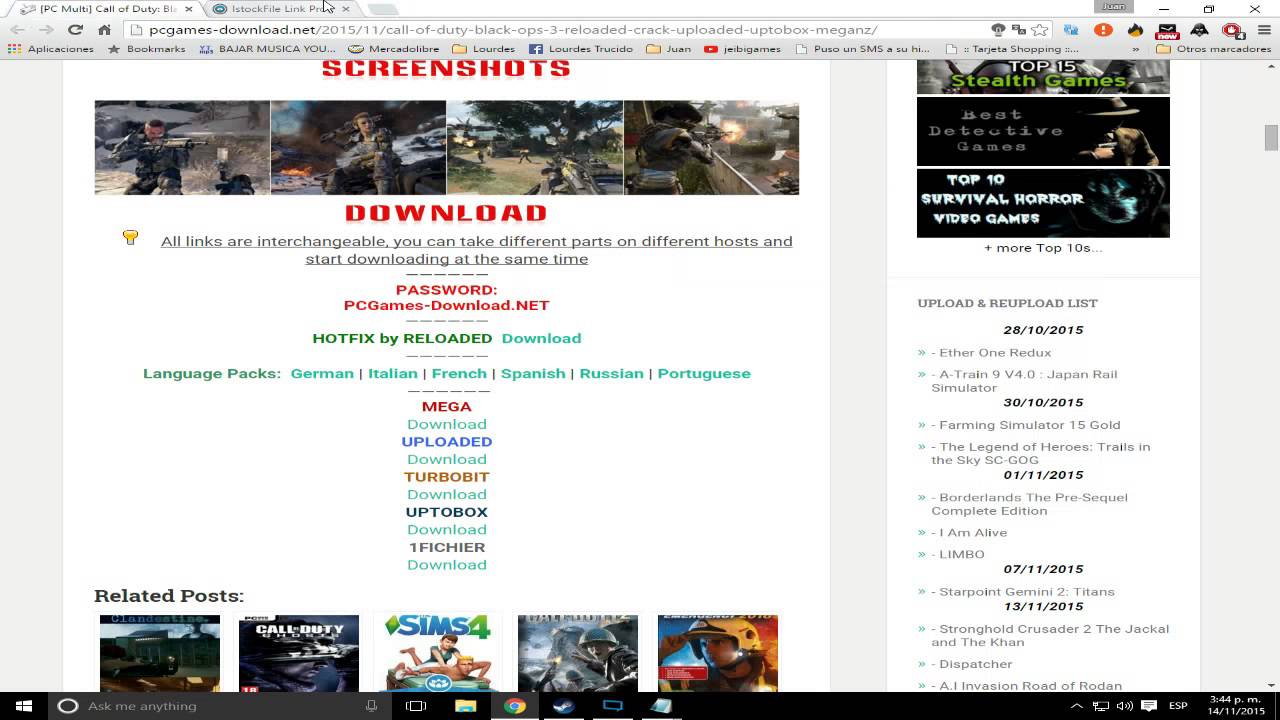Close the Call of Duty tab
The image size is (1280, 720).
point(188,9)
